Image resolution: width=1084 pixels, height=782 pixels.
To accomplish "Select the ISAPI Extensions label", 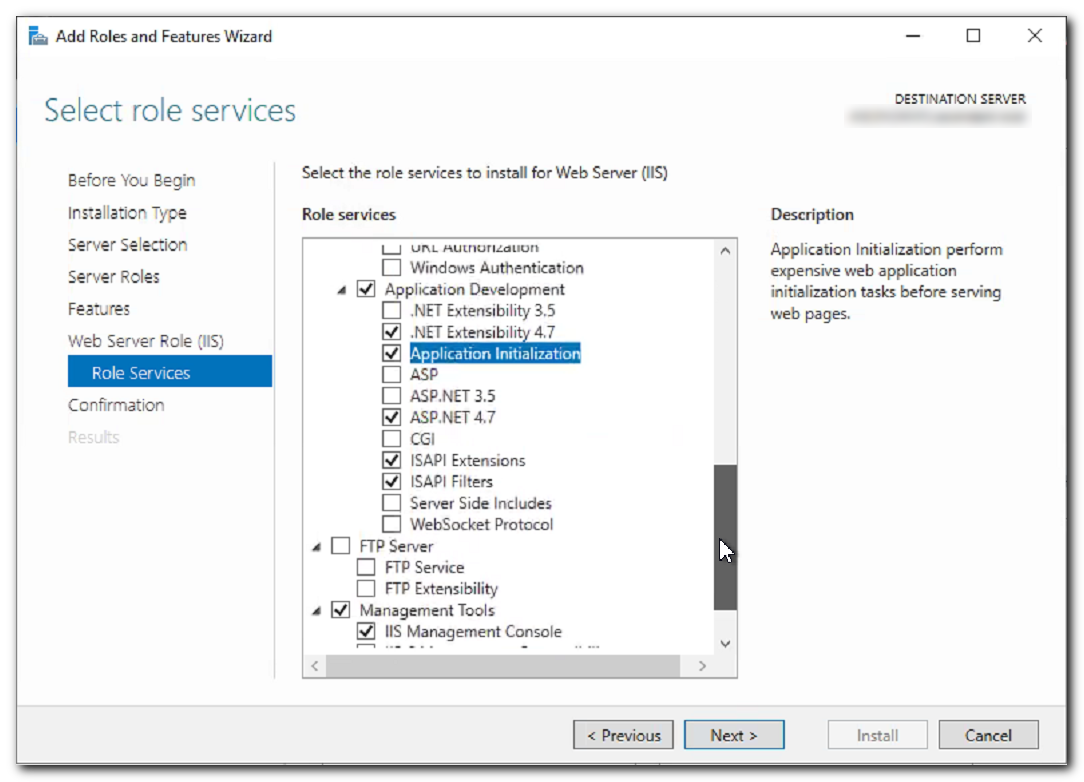I will 467,460.
